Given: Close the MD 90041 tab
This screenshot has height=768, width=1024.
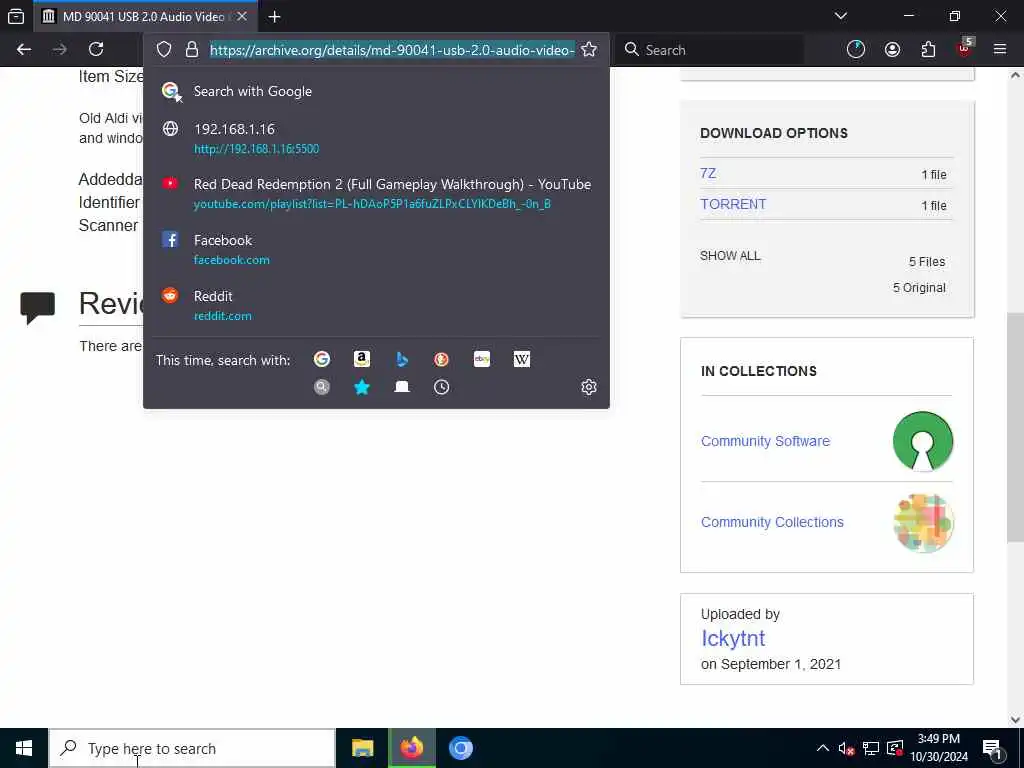Looking at the screenshot, I should [242, 16].
